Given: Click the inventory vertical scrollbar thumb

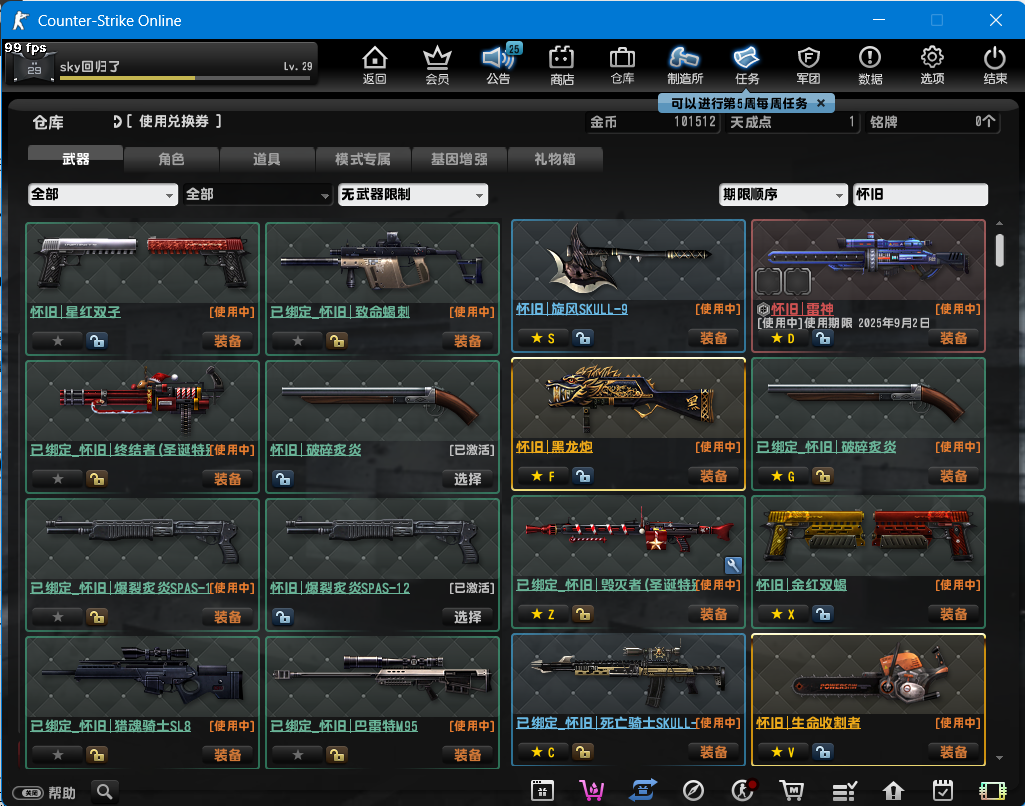Looking at the screenshot, I should (999, 250).
